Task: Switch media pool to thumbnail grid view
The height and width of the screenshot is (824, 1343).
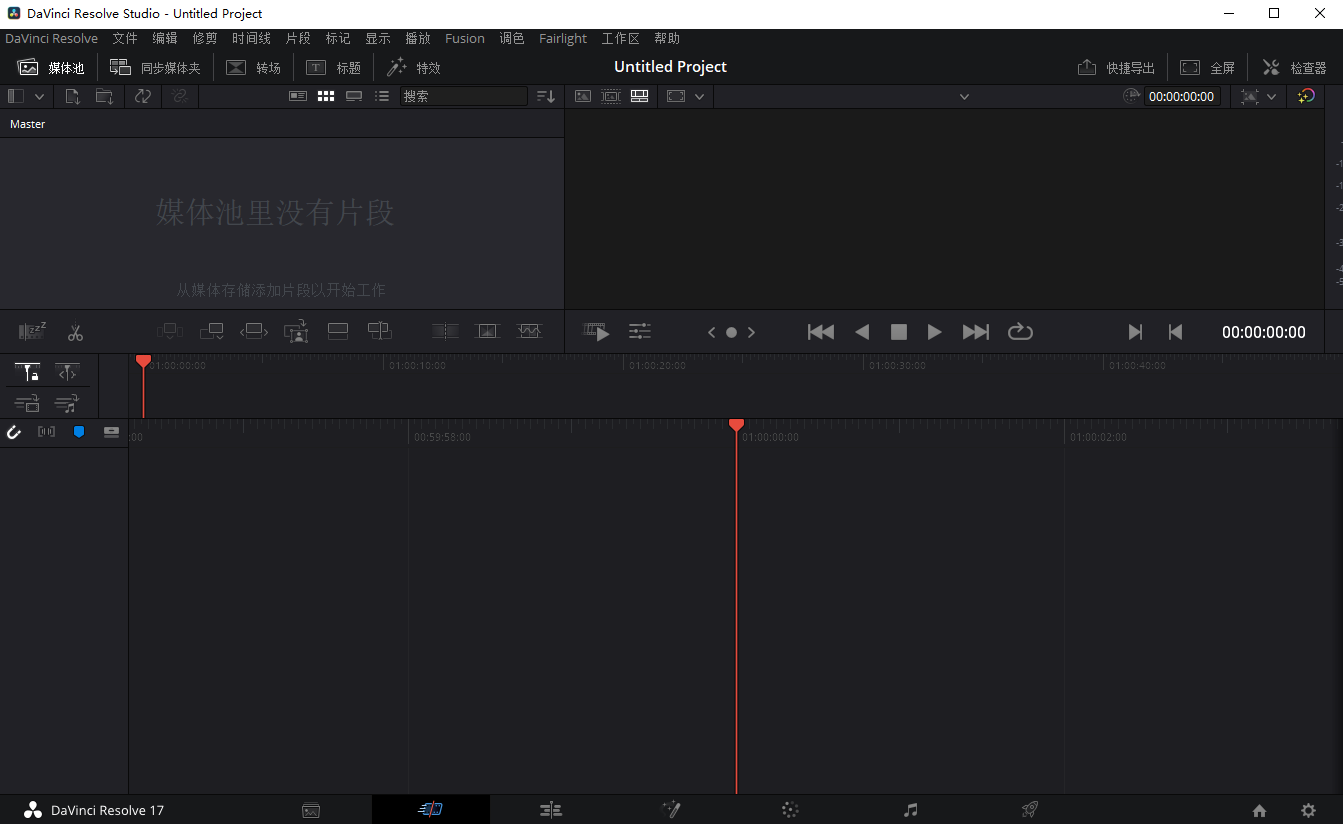Action: [326, 96]
